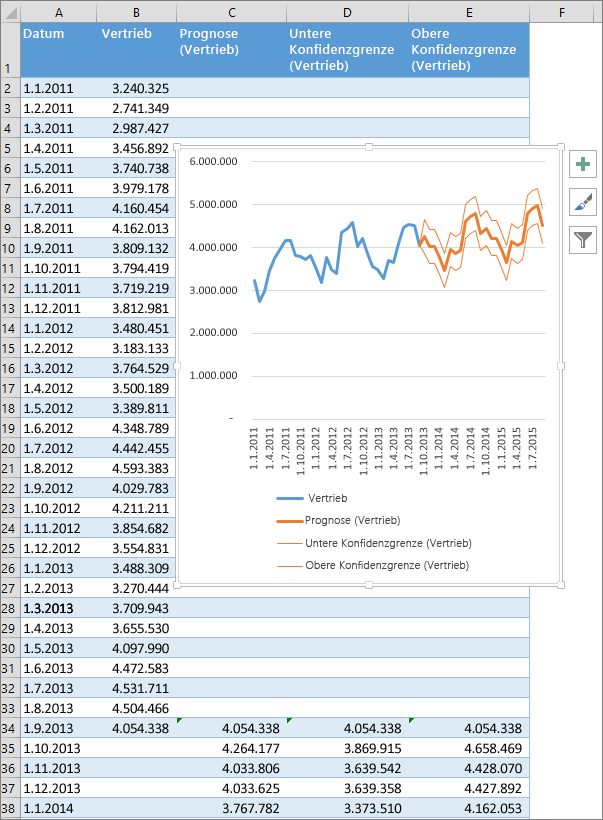Select cell with value 4.531.711
The image size is (603, 820).
[136, 688]
